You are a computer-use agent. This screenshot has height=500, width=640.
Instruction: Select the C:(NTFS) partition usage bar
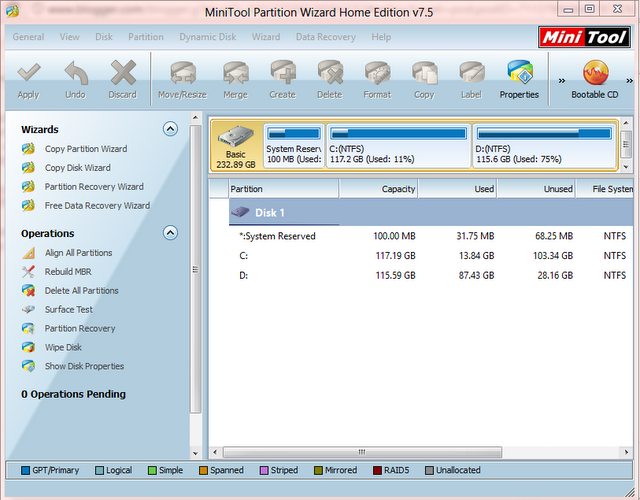coord(398,133)
